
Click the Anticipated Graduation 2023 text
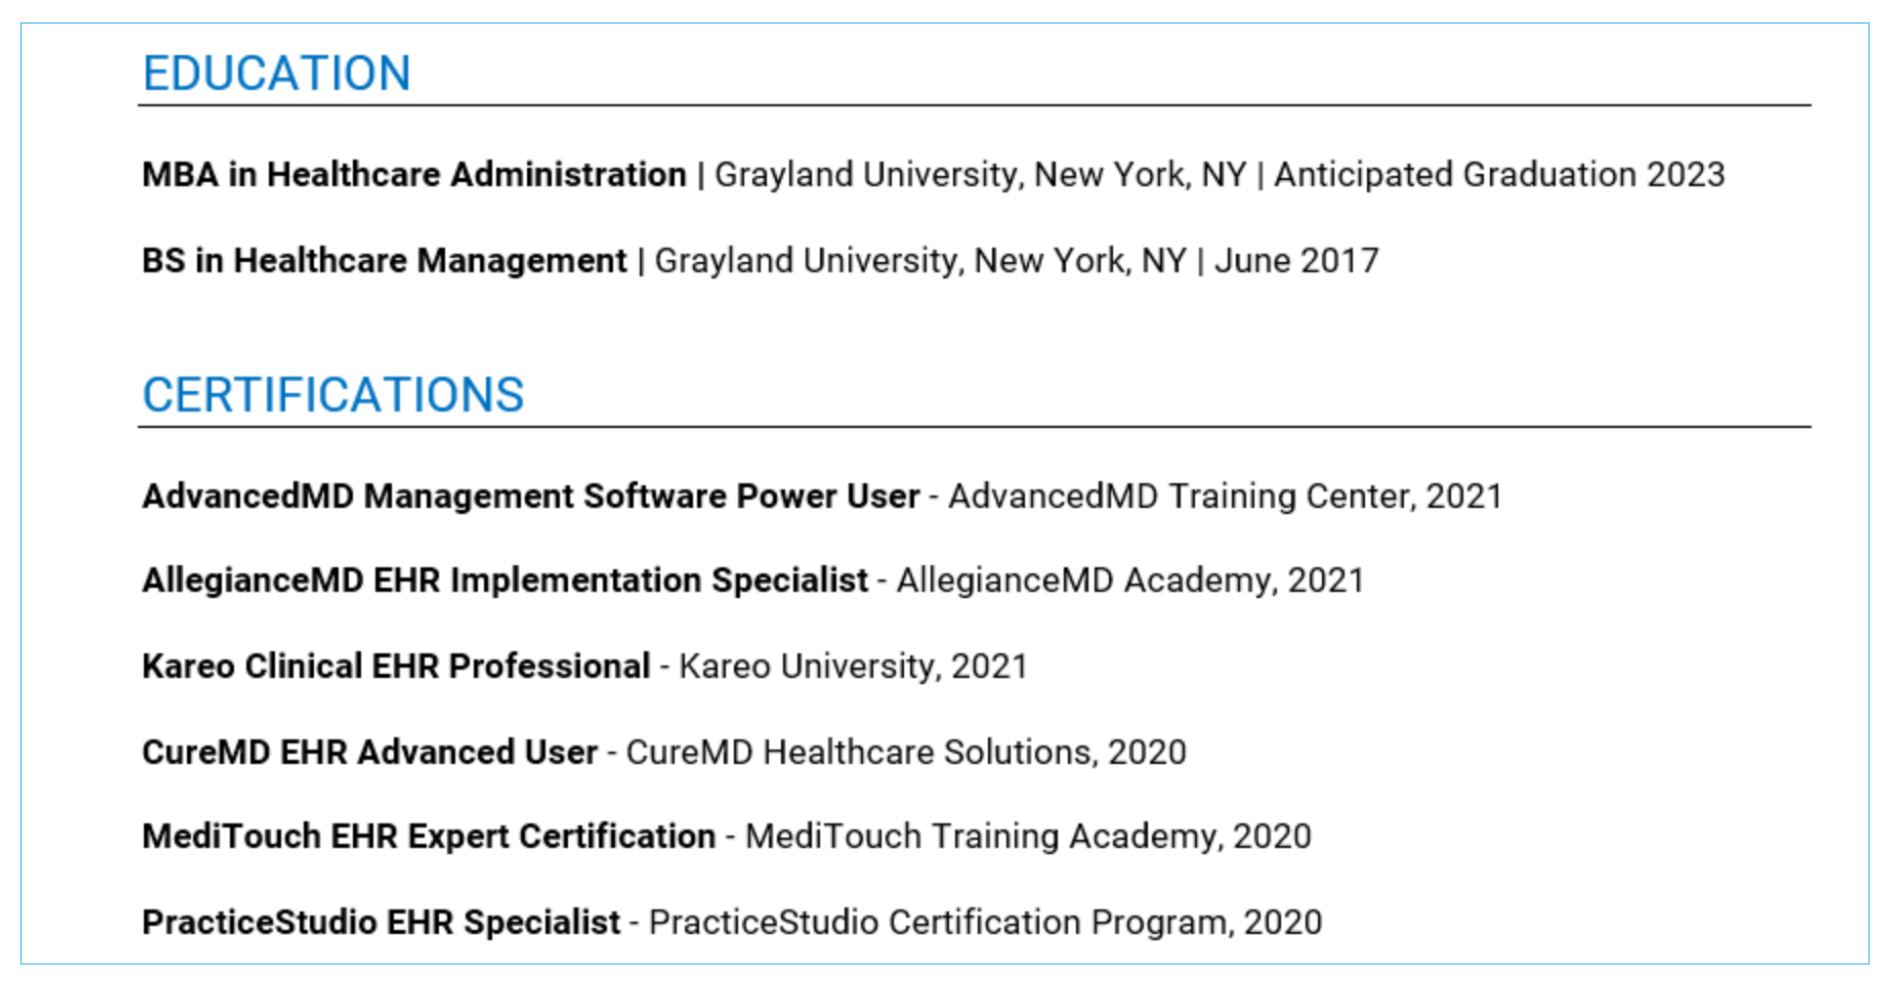coord(1499,175)
